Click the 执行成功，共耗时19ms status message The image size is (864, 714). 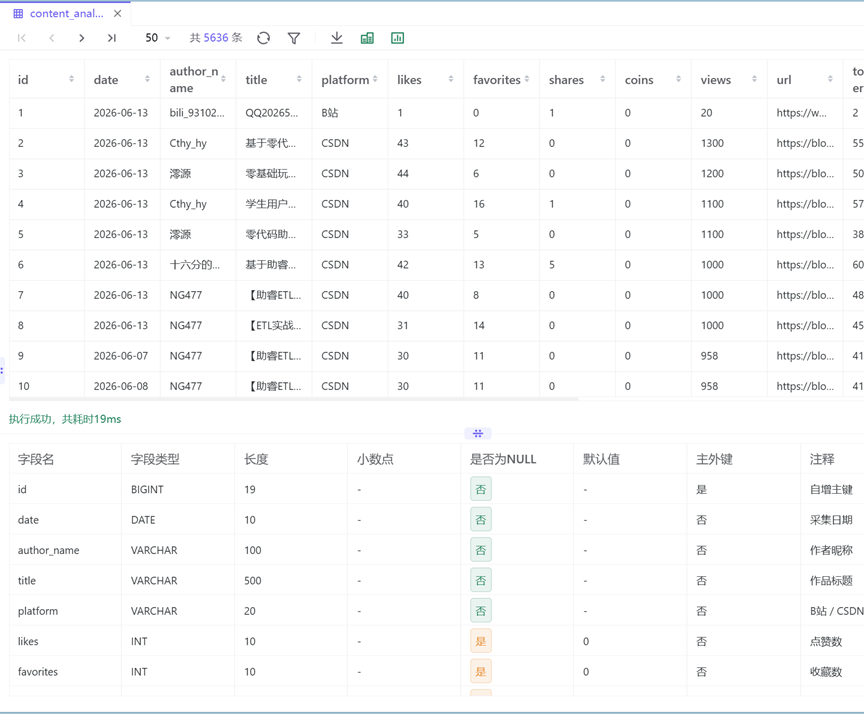point(65,419)
